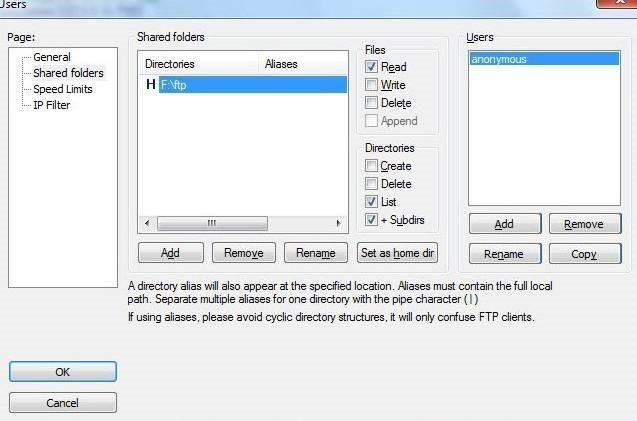Click the Aliases column header
Screen dimensions: 637x421
(x=281, y=64)
